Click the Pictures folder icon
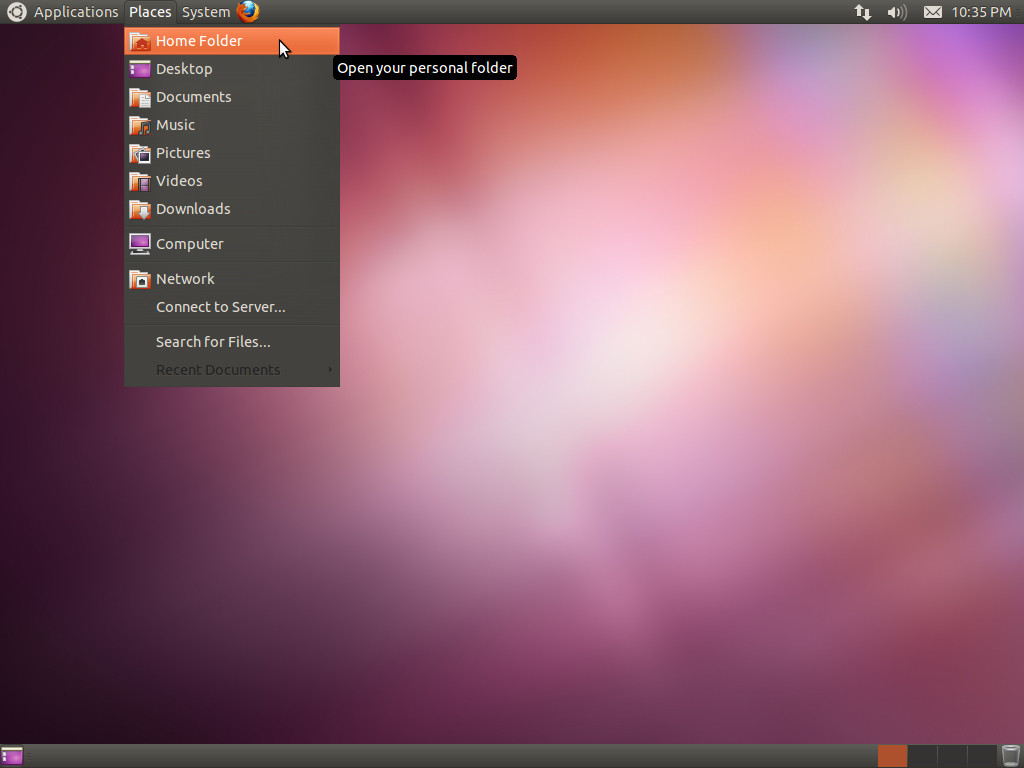 click(x=140, y=153)
